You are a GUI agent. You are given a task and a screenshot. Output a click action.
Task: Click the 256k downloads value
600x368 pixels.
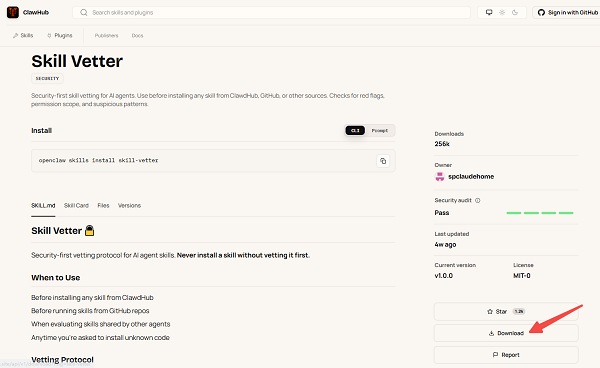[442, 144]
